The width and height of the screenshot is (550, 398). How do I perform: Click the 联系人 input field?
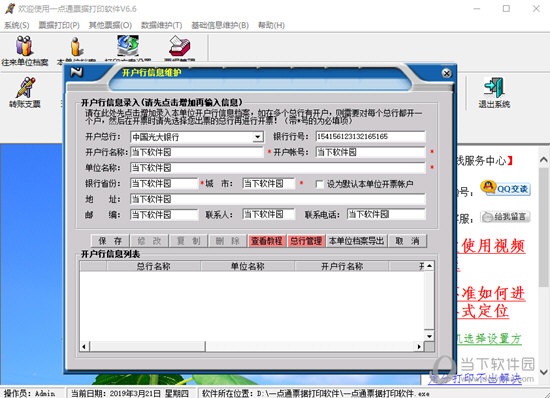coord(269,214)
